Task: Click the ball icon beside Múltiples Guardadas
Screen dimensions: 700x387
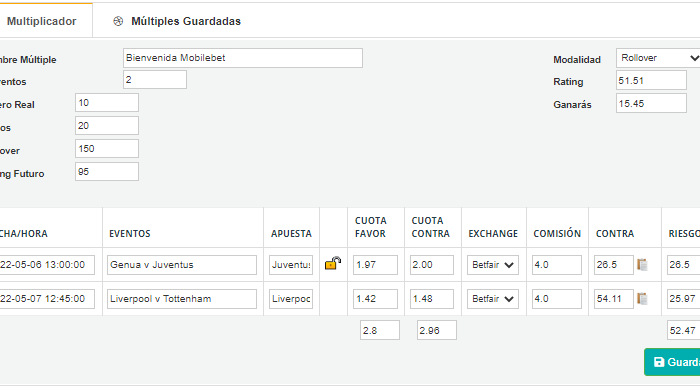Action: (x=118, y=21)
